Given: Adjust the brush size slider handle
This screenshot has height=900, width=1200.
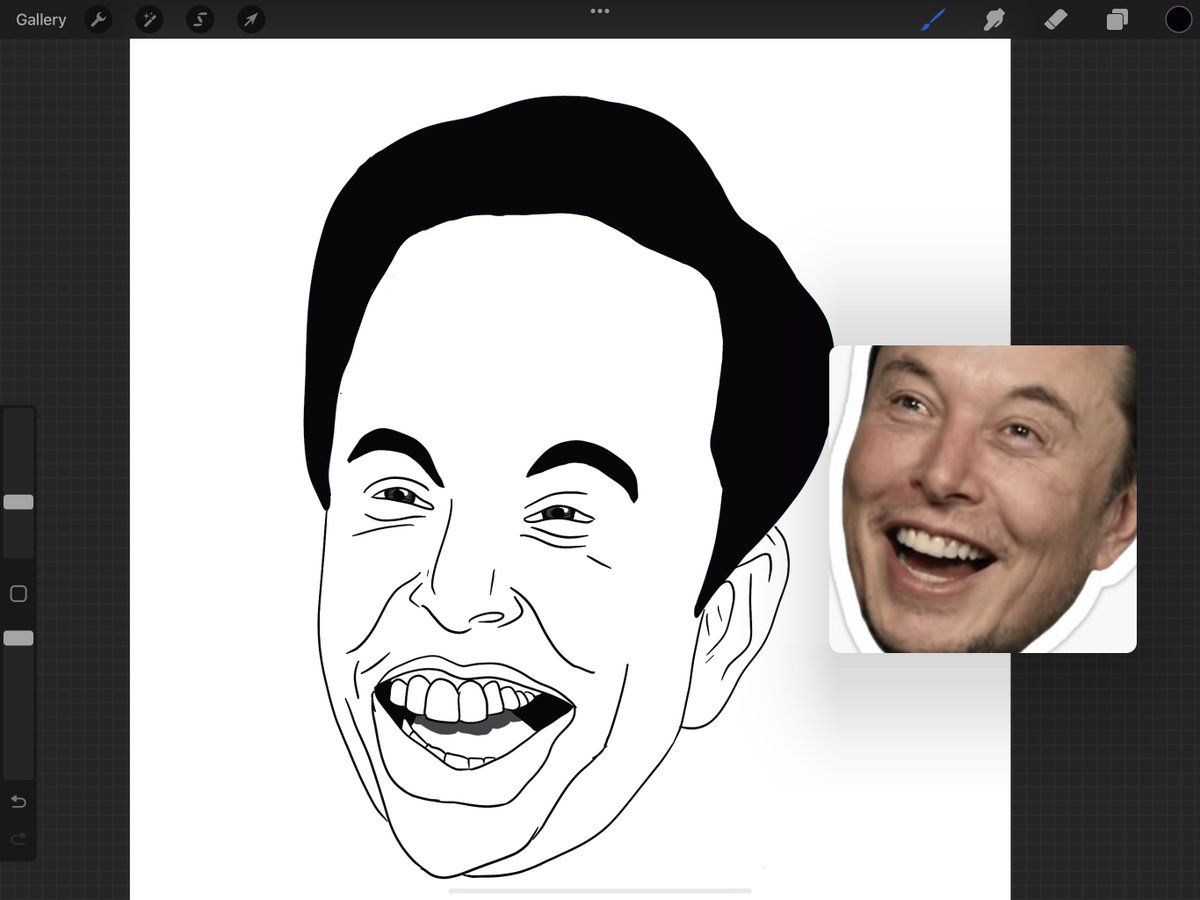Looking at the screenshot, I should (x=18, y=502).
